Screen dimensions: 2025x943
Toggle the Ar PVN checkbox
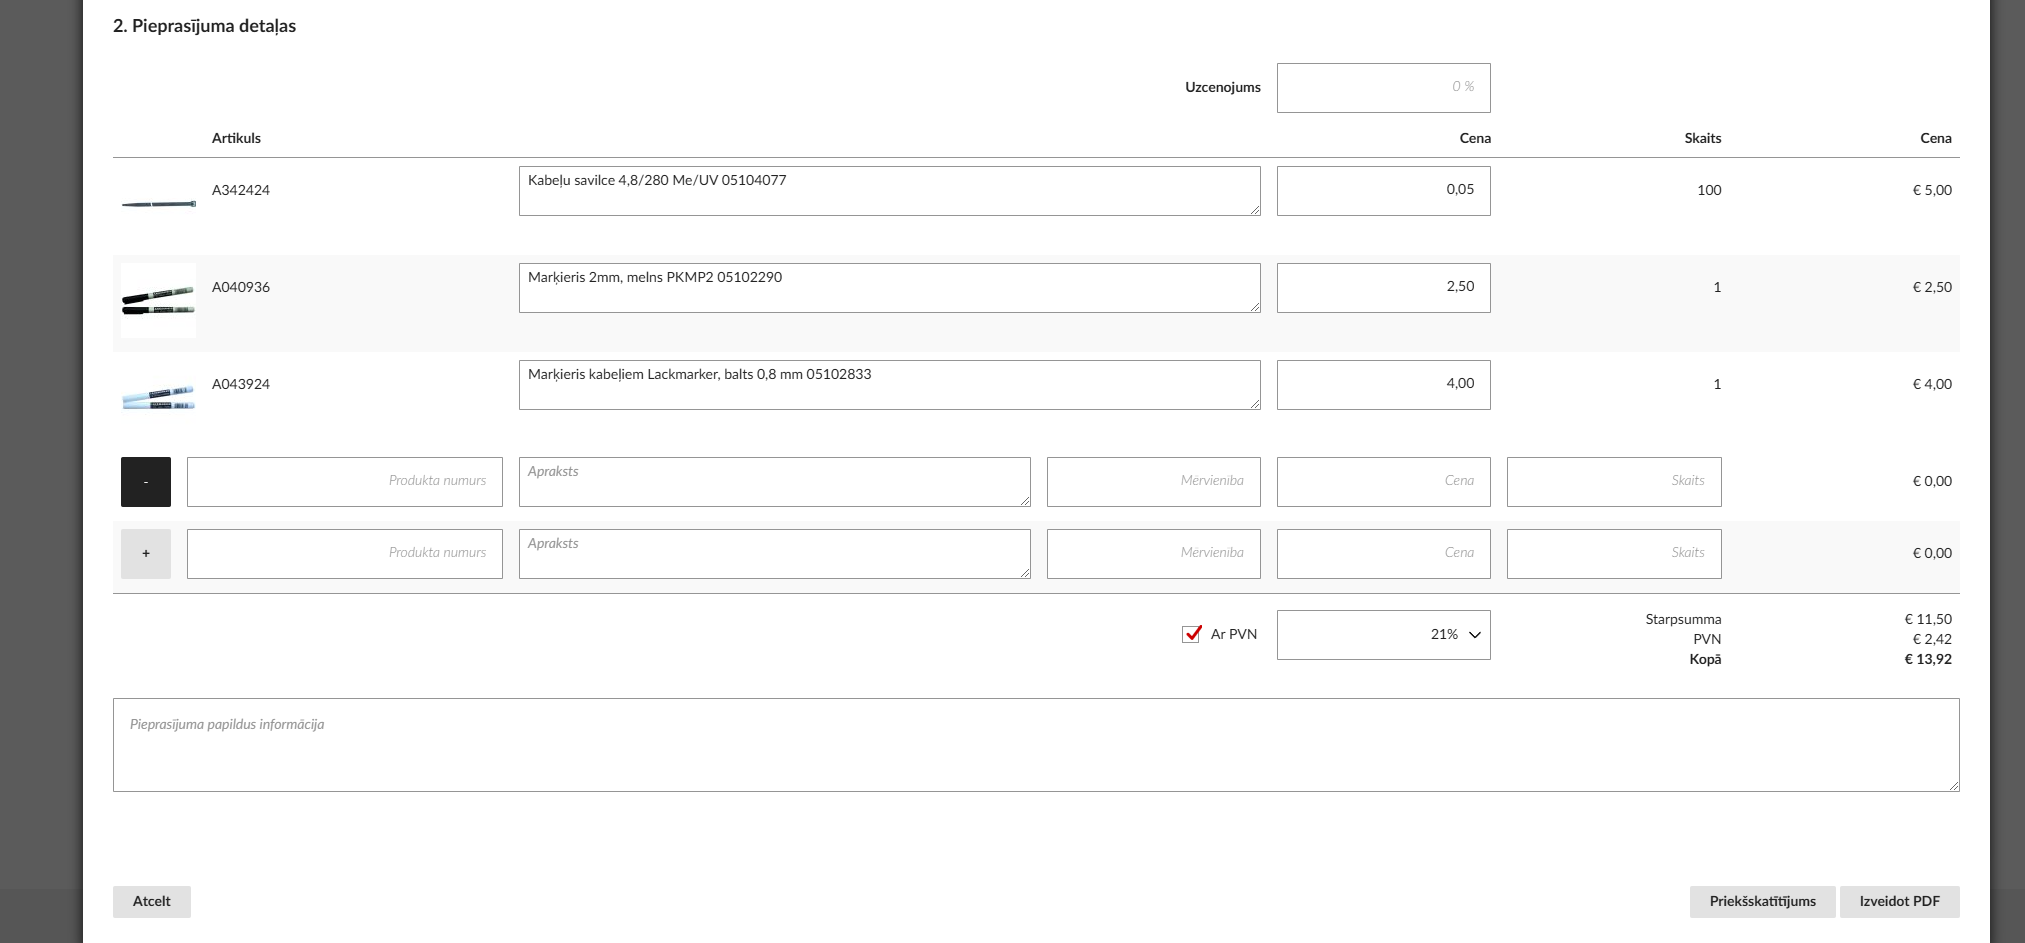(1191, 634)
